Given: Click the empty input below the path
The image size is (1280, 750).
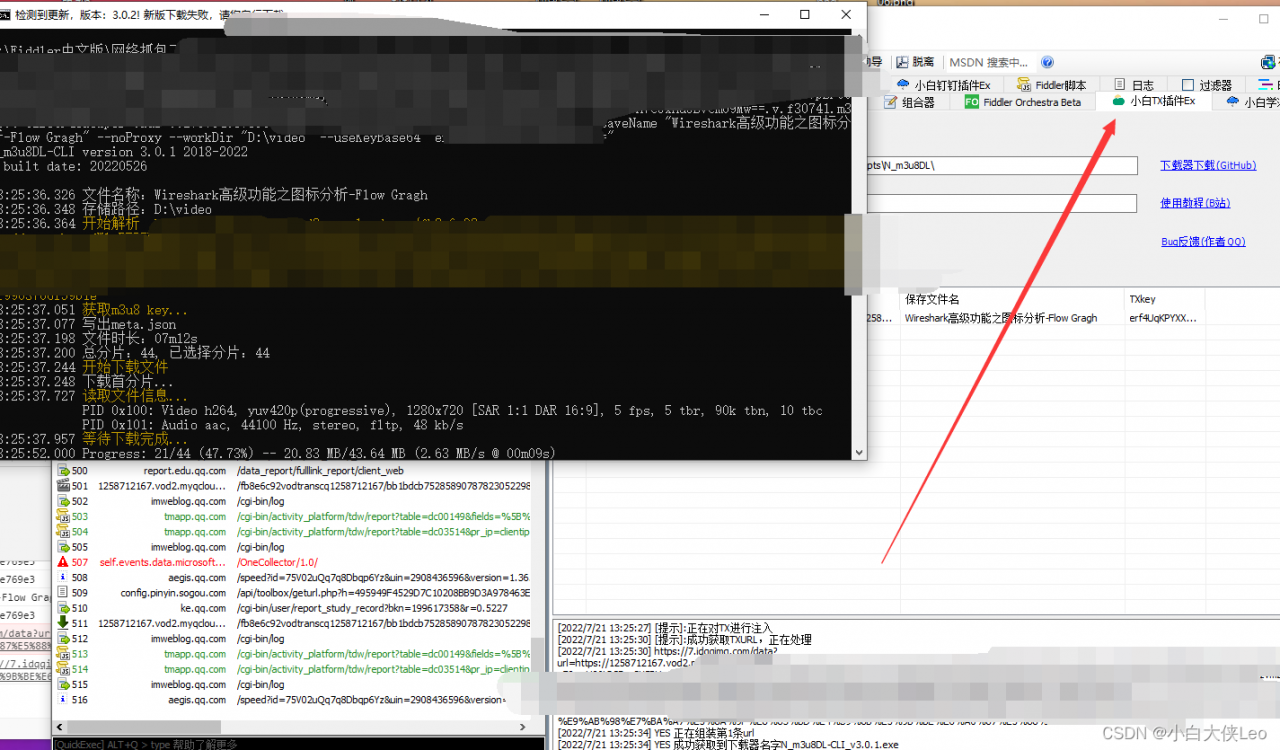Looking at the screenshot, I should pos(1001,203).
